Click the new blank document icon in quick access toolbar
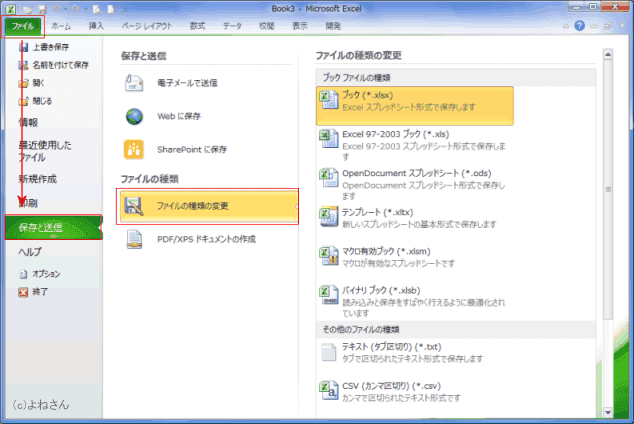The width and height of the screenshot is (634, 424). pos(111,9)
